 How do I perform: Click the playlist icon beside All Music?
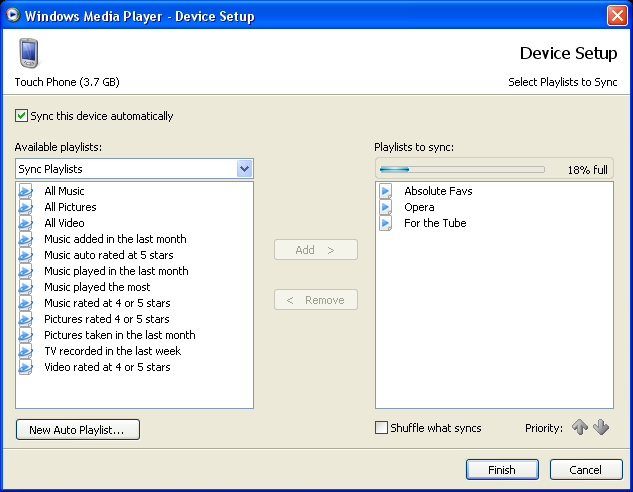[25, 191]
